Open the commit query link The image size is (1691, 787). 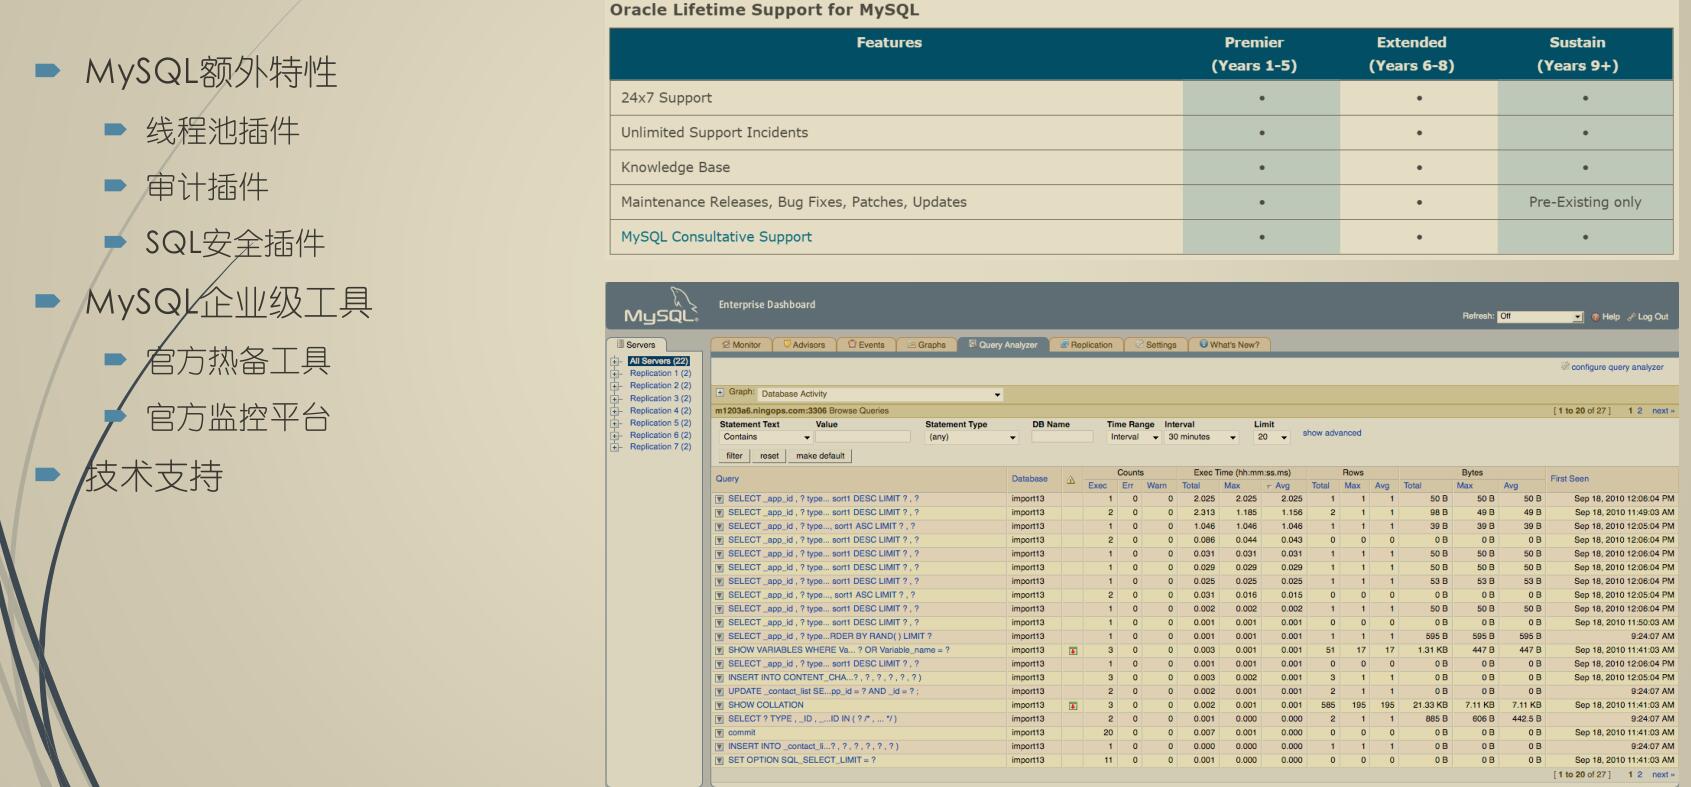[x=741, y=733]
